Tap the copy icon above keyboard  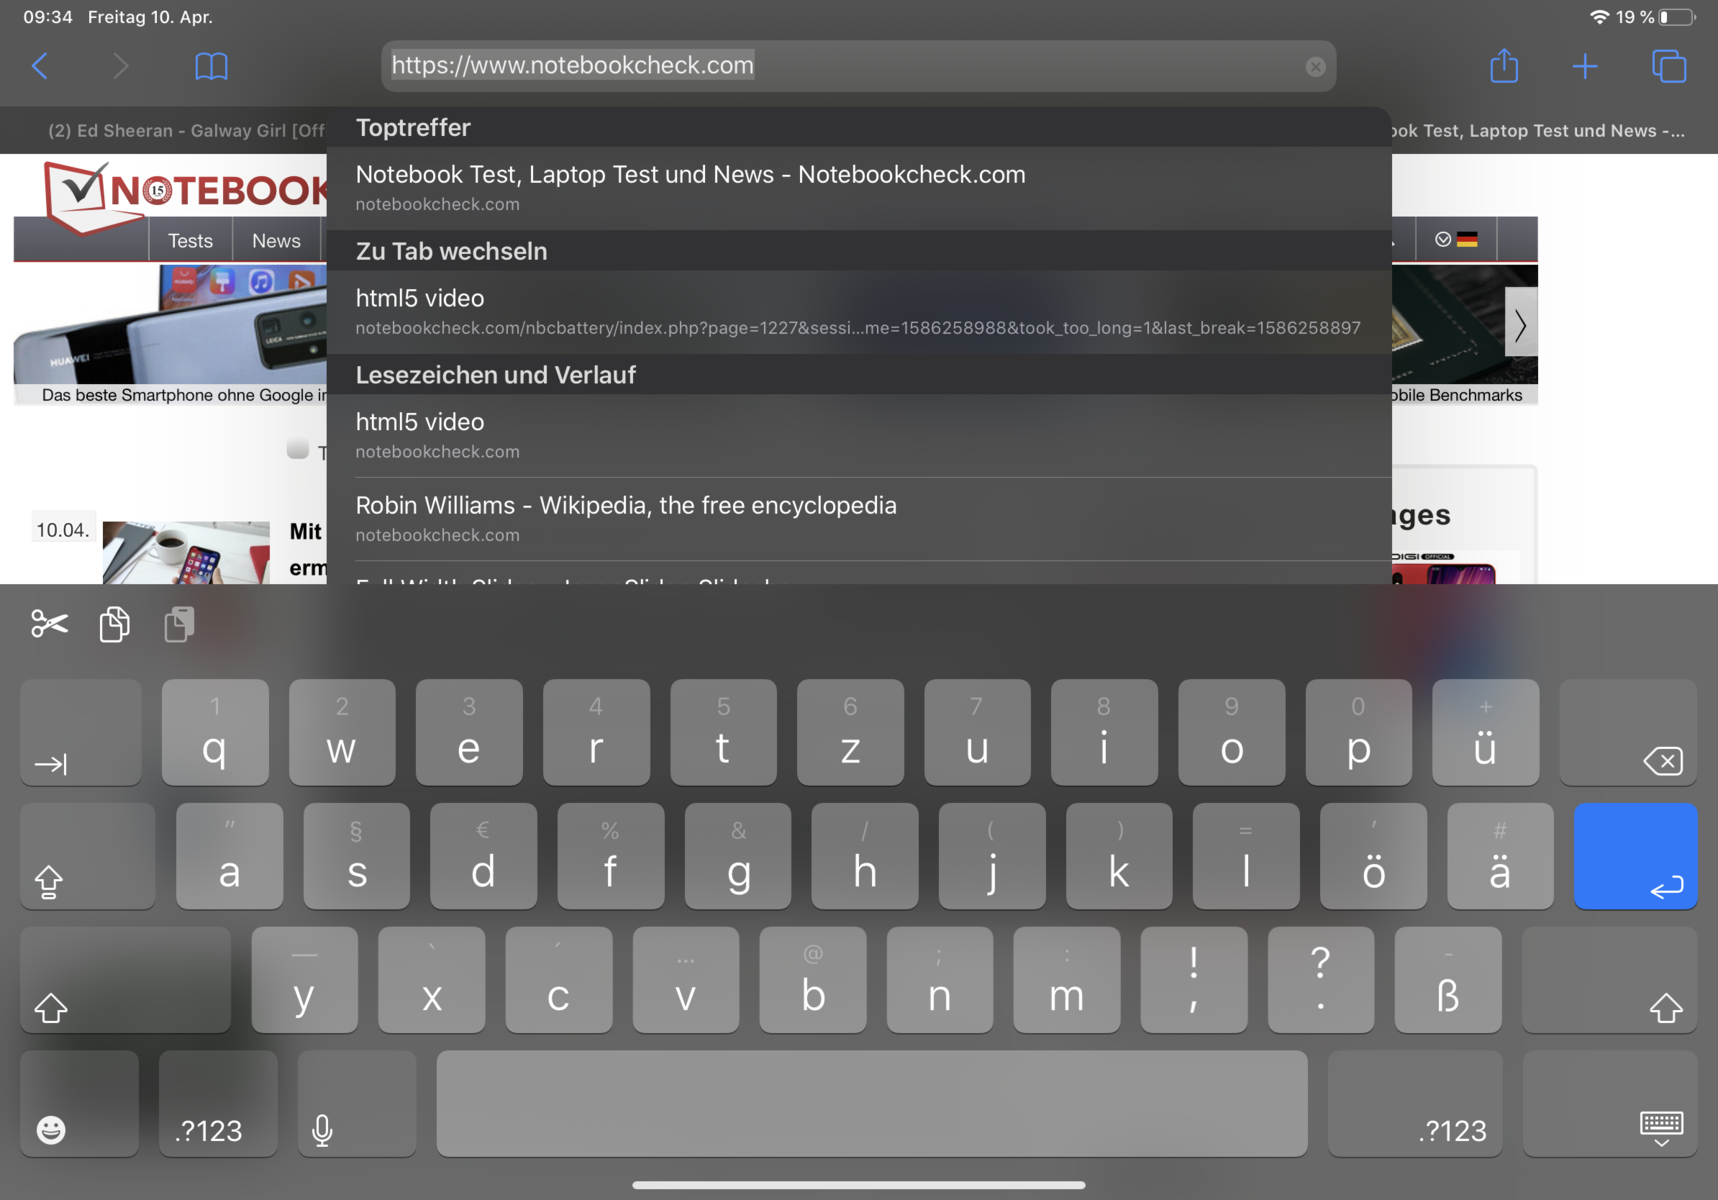[x=115, y=624]
